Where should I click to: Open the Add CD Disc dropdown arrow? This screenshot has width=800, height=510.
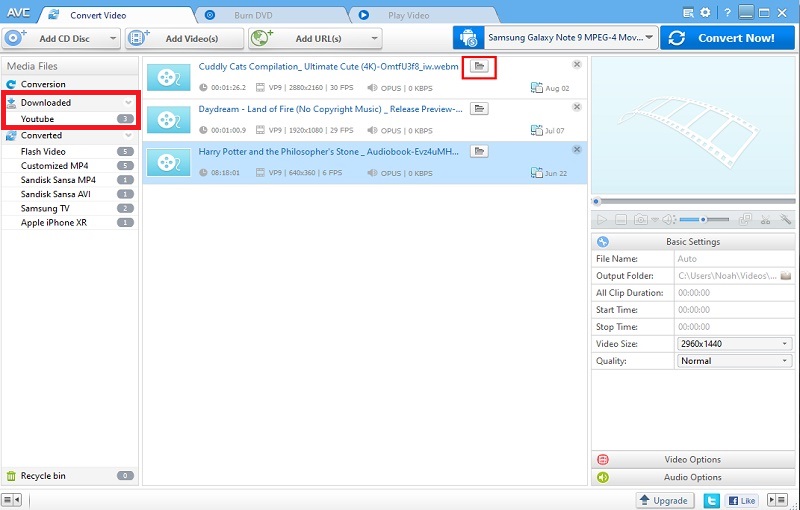[113, 39]
